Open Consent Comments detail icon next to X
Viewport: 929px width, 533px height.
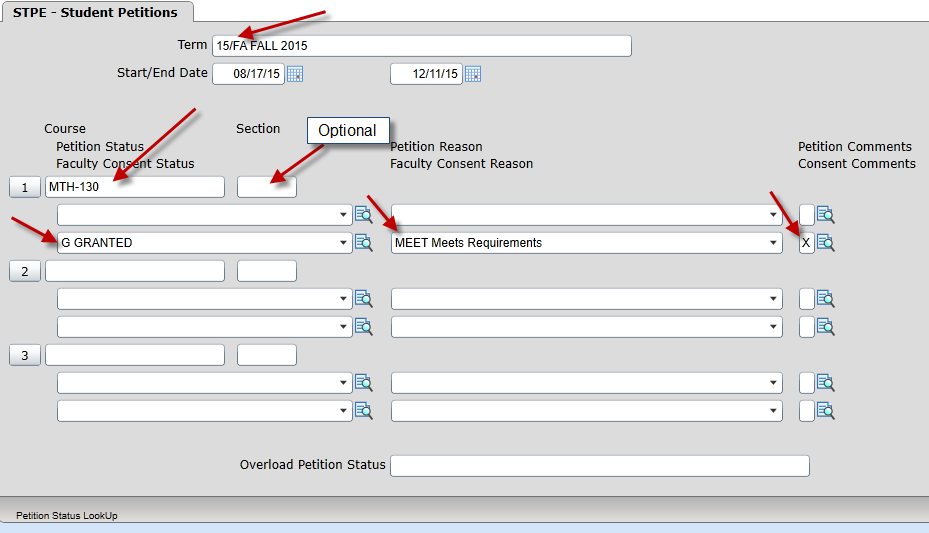coord(826,243)
